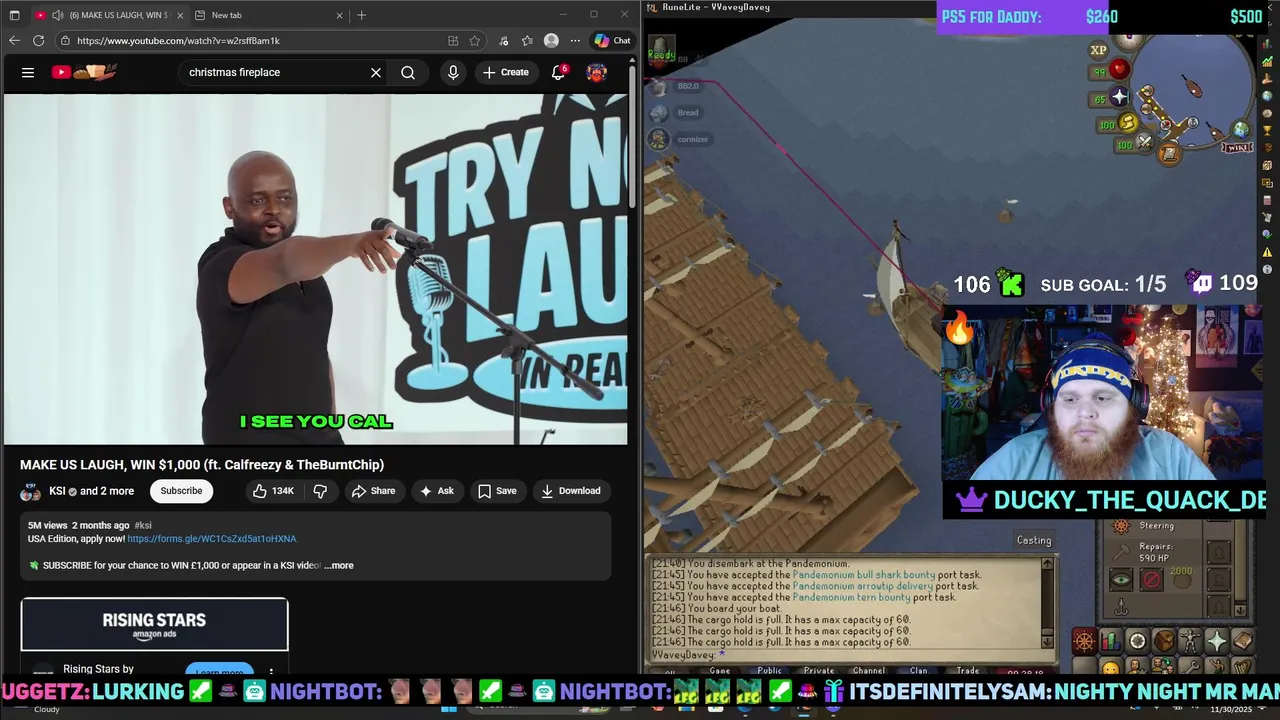Open the Worn Equipment tab in RuneLite

1190,641
